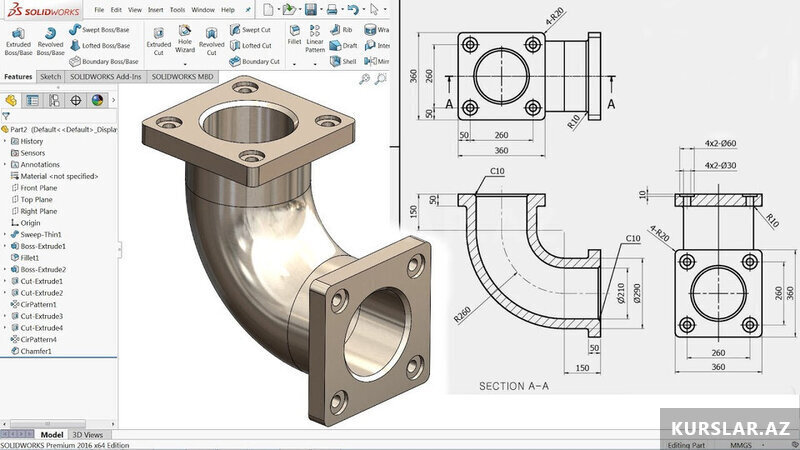Click the MMGS units in the status bar
This screenshot has height=450, width=800.
[x=741, y=445]
